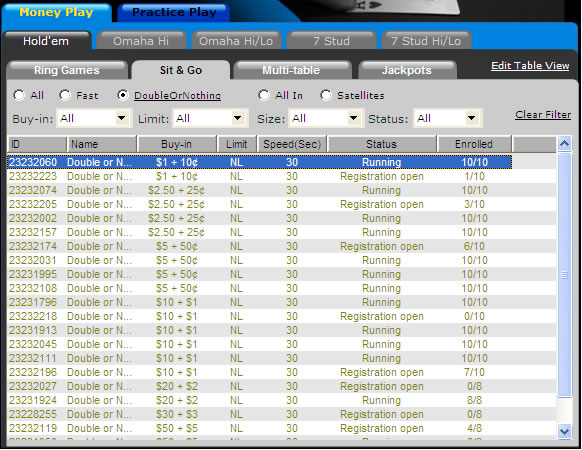Open the 7 Stud game tab

pos(331,40)
